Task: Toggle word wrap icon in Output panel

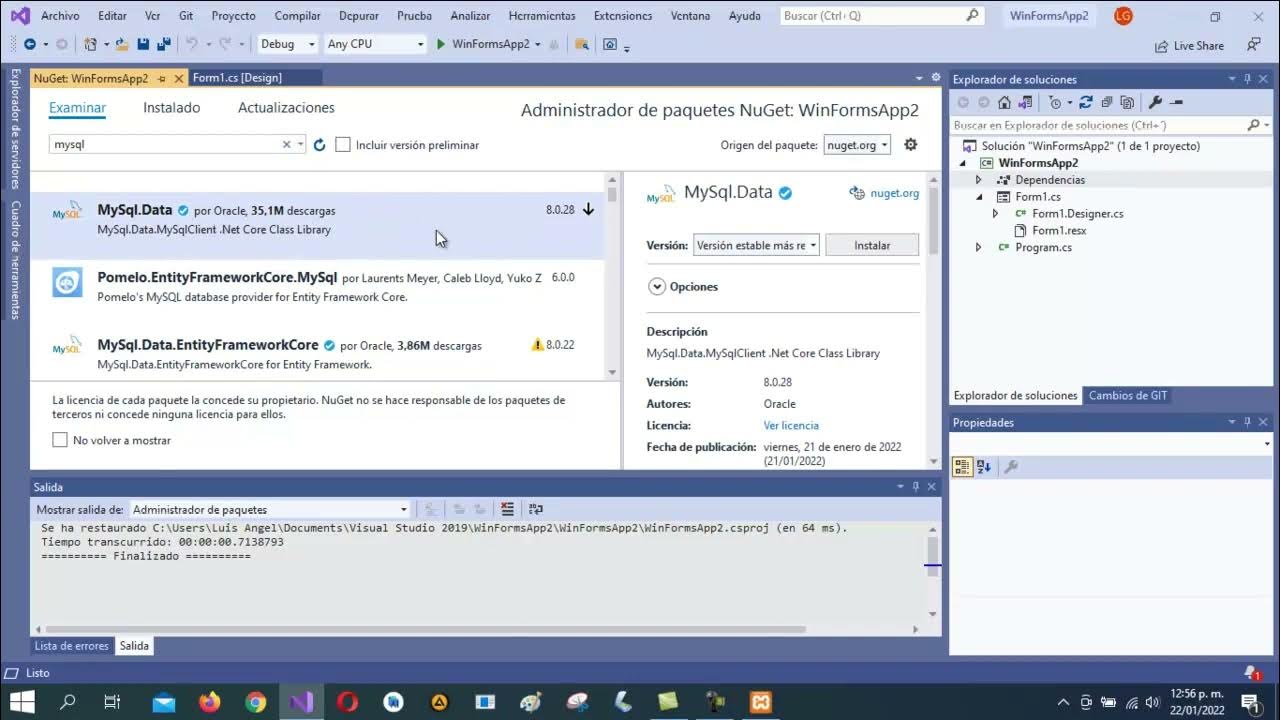Action: pyautogui.click(x=536, y=509)
